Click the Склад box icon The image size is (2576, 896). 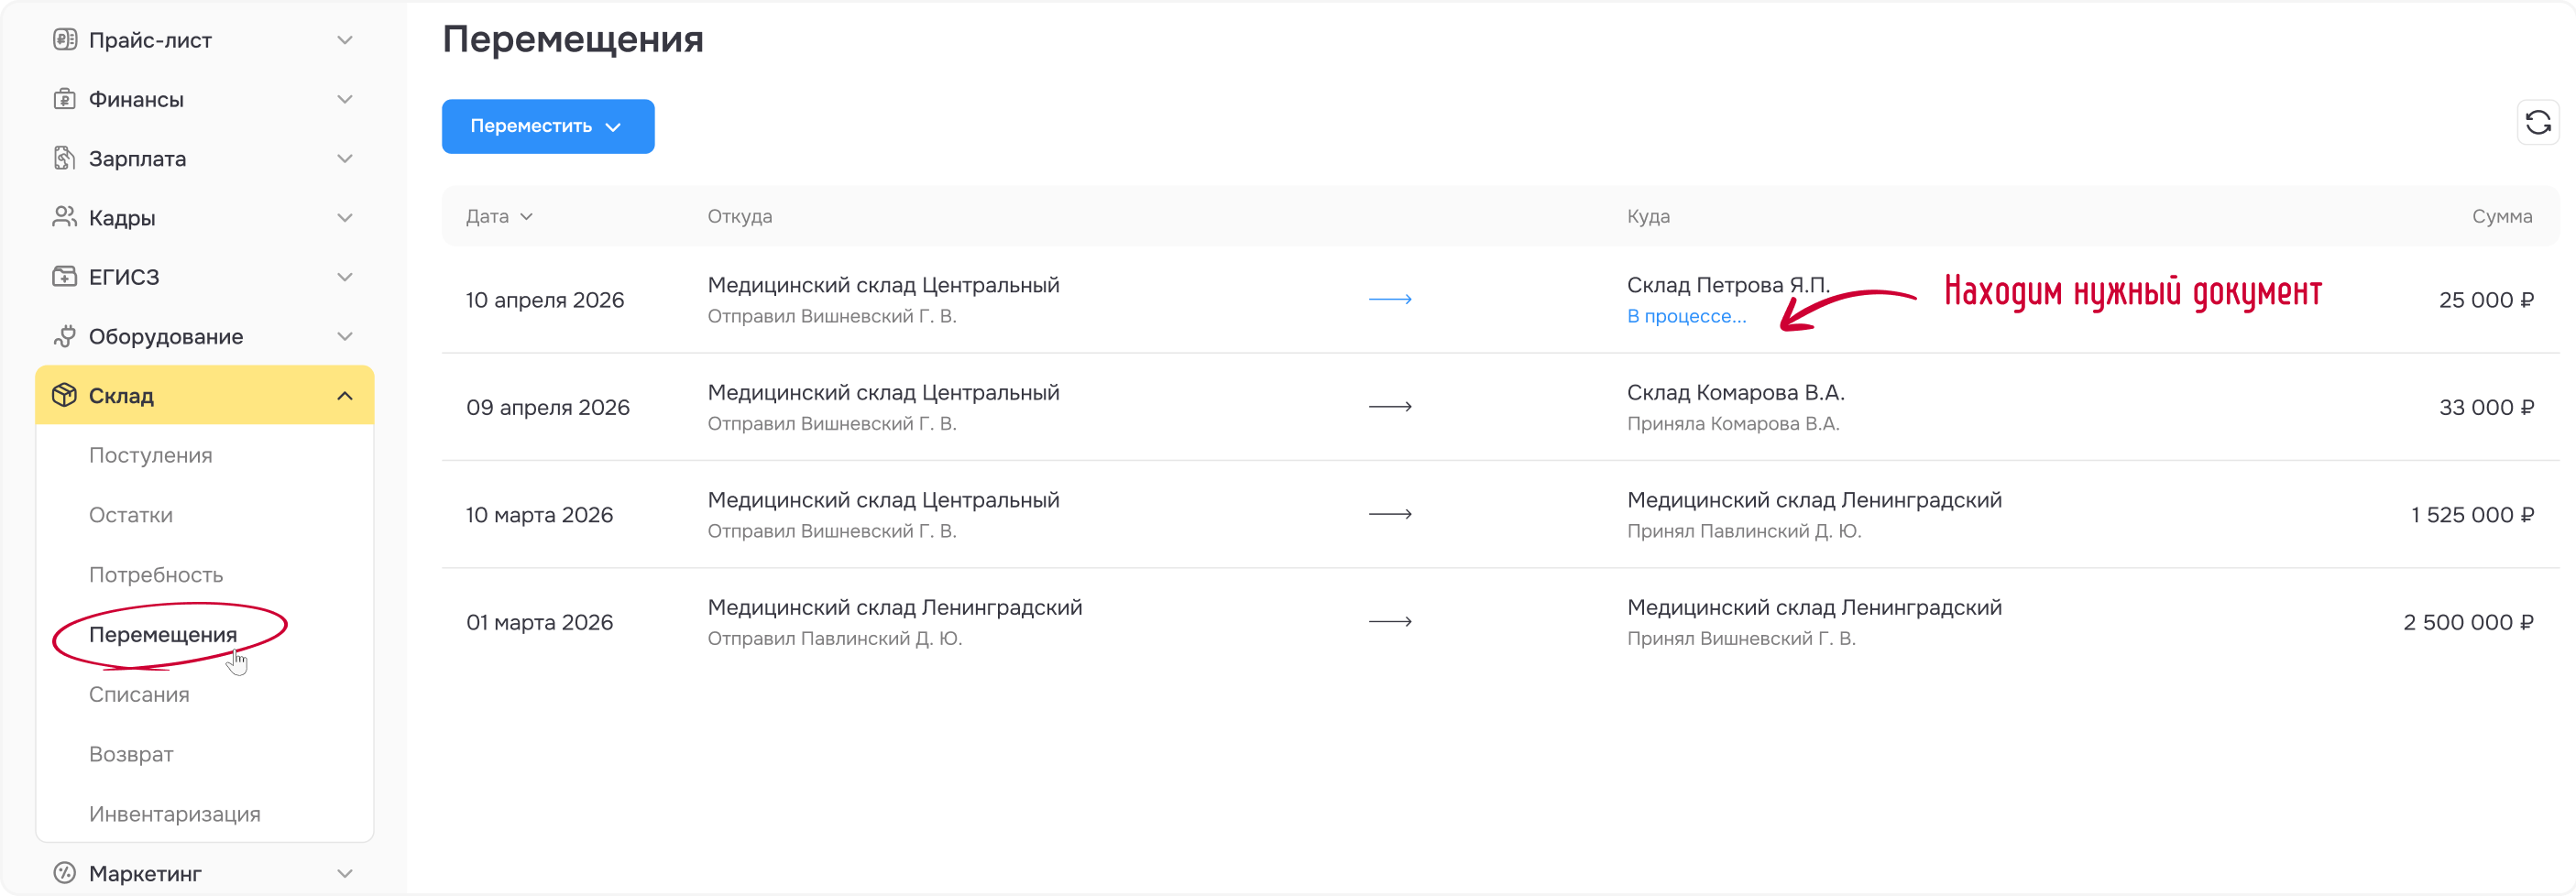tap(65, 395)
